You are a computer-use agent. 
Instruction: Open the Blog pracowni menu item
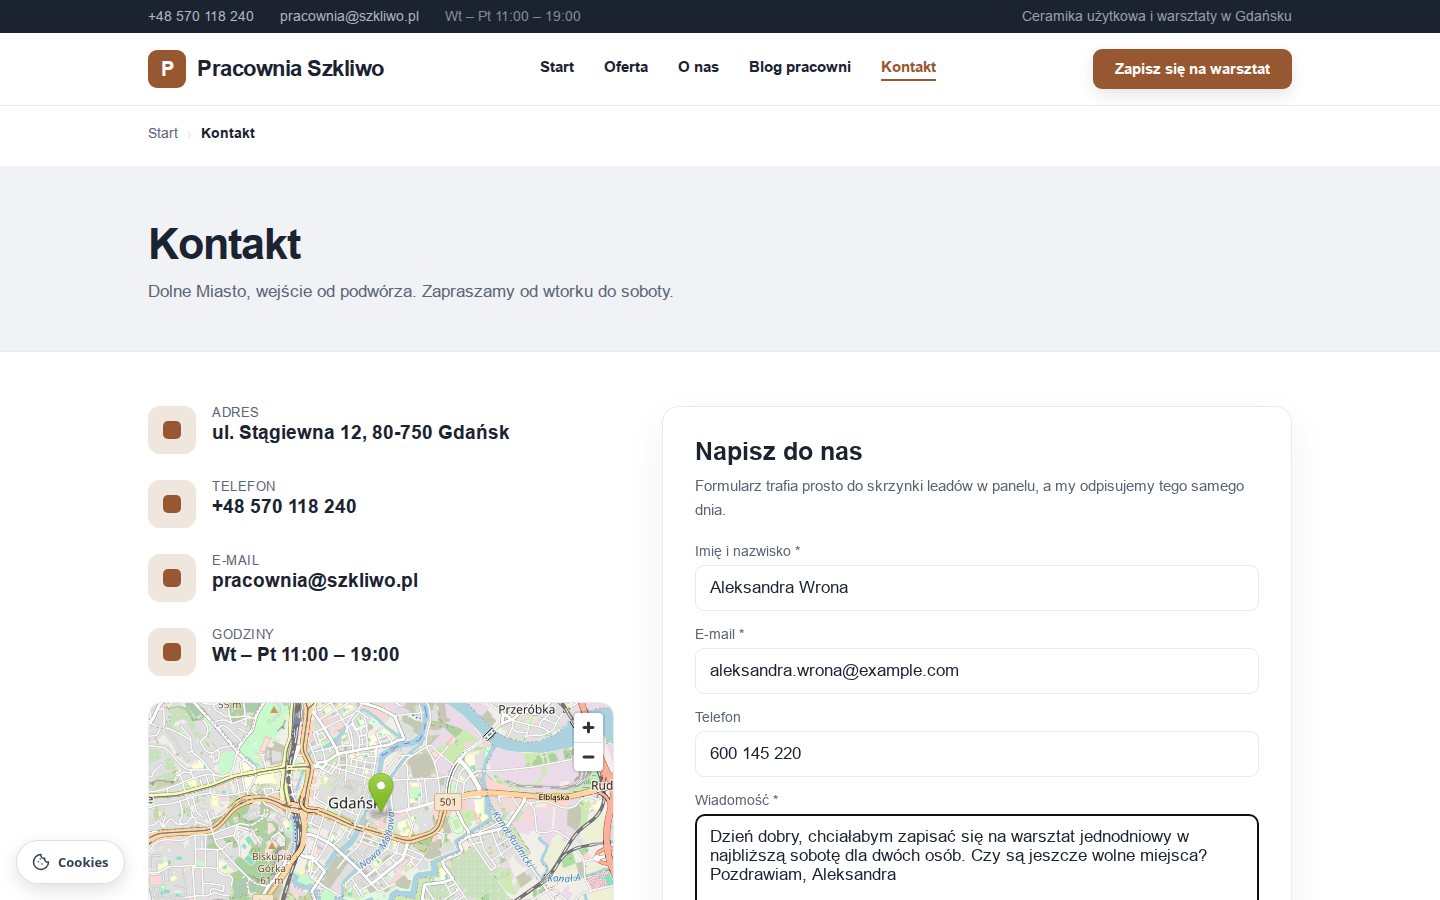point(800,67)
